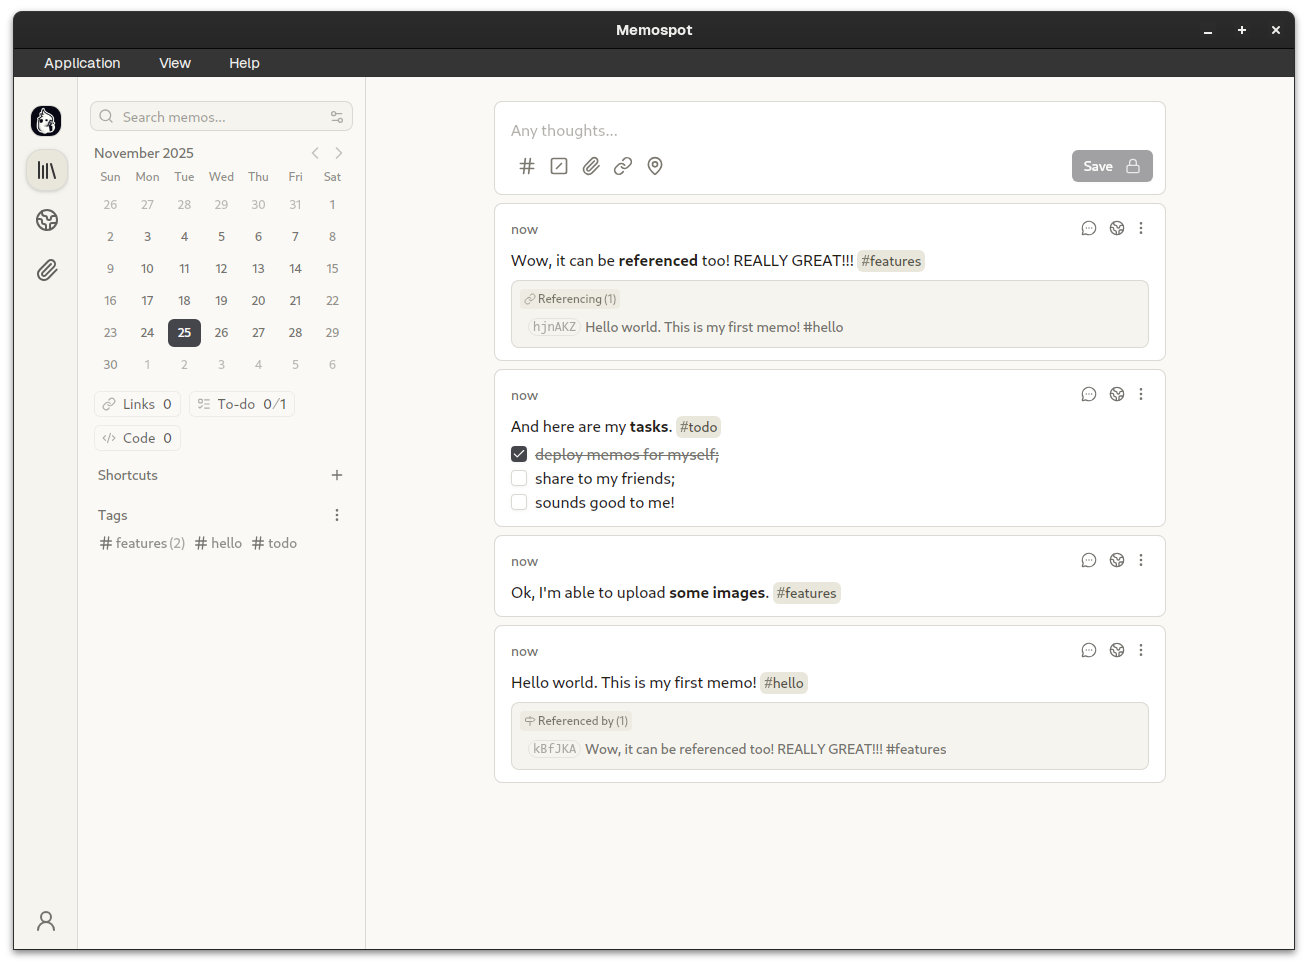Open search filter options icon
Screen dimensions: 1308x966
pos(337,117)
